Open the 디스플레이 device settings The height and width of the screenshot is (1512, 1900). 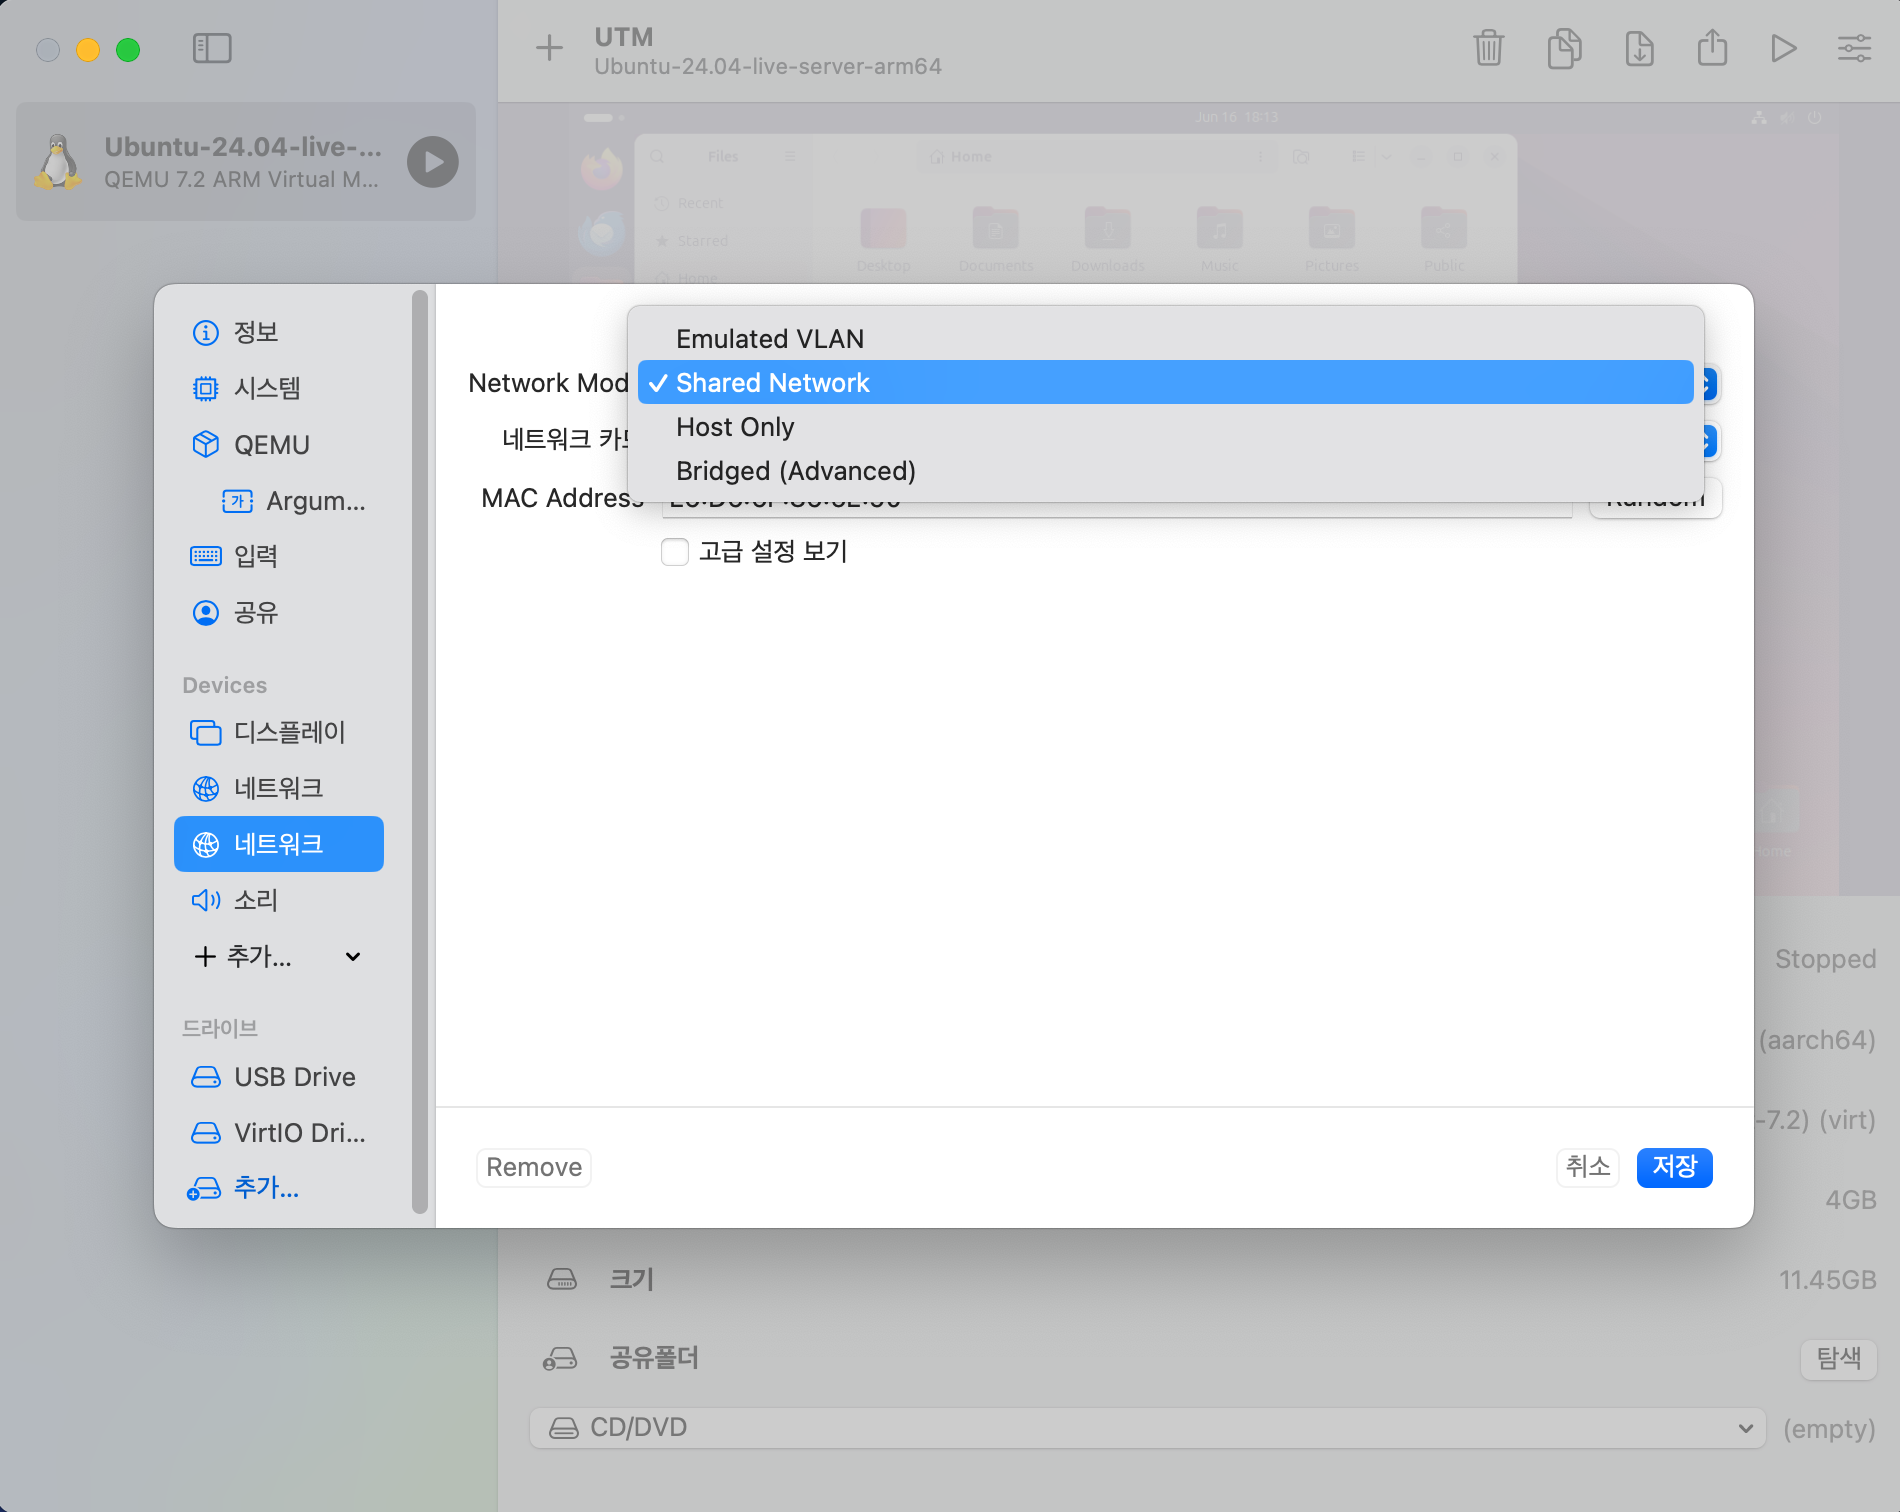pos(279,732)
